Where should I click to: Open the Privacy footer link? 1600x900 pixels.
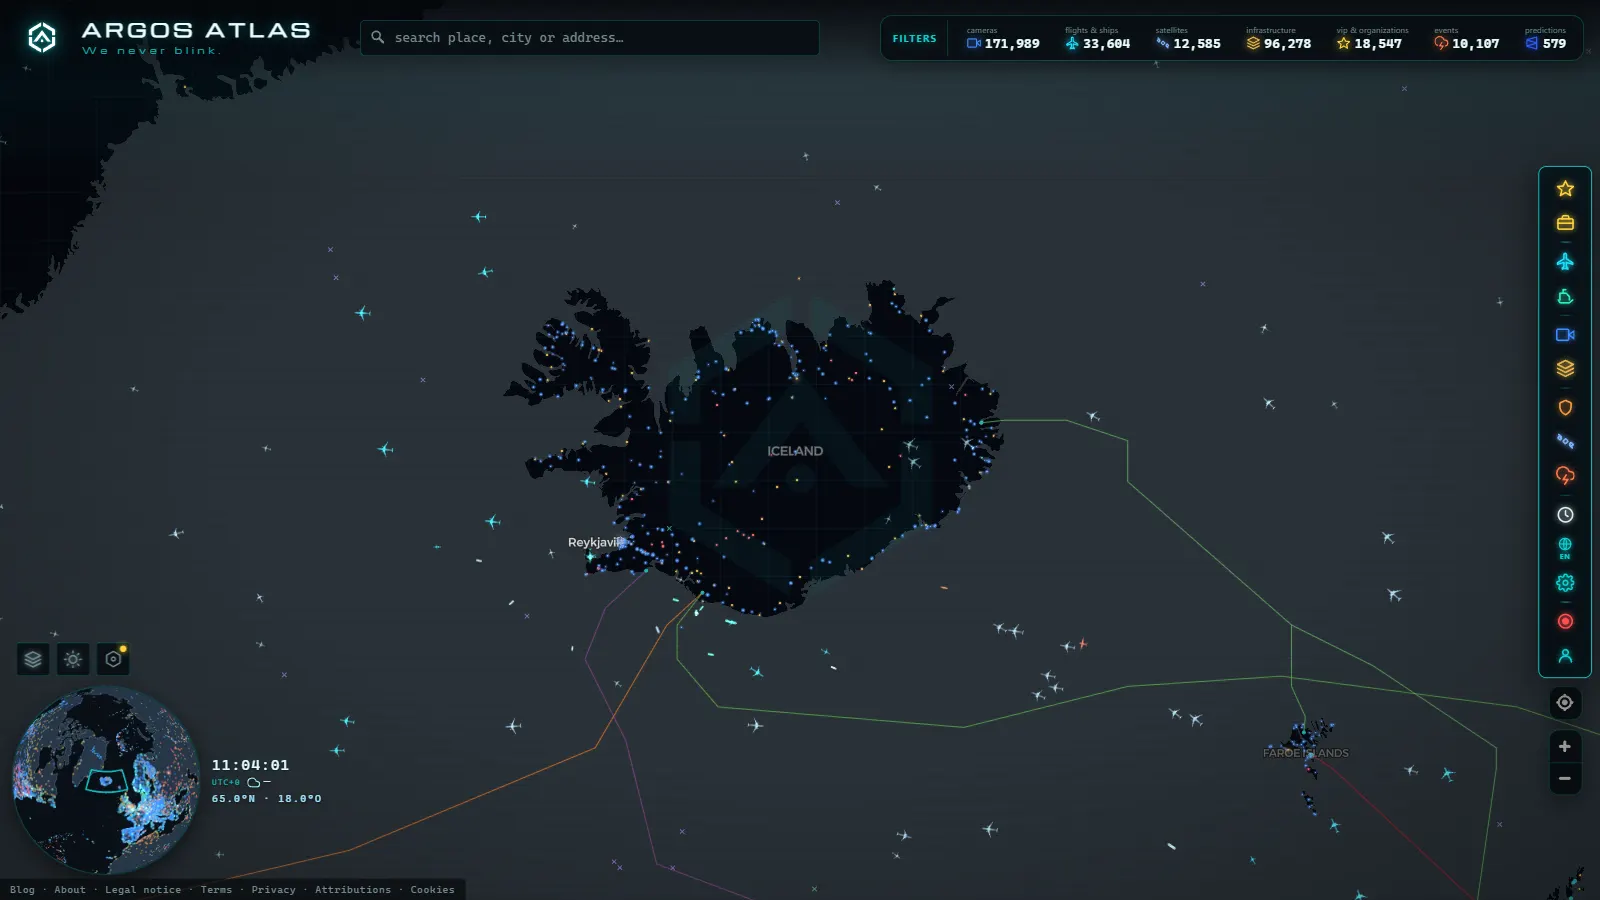point(273,890)
